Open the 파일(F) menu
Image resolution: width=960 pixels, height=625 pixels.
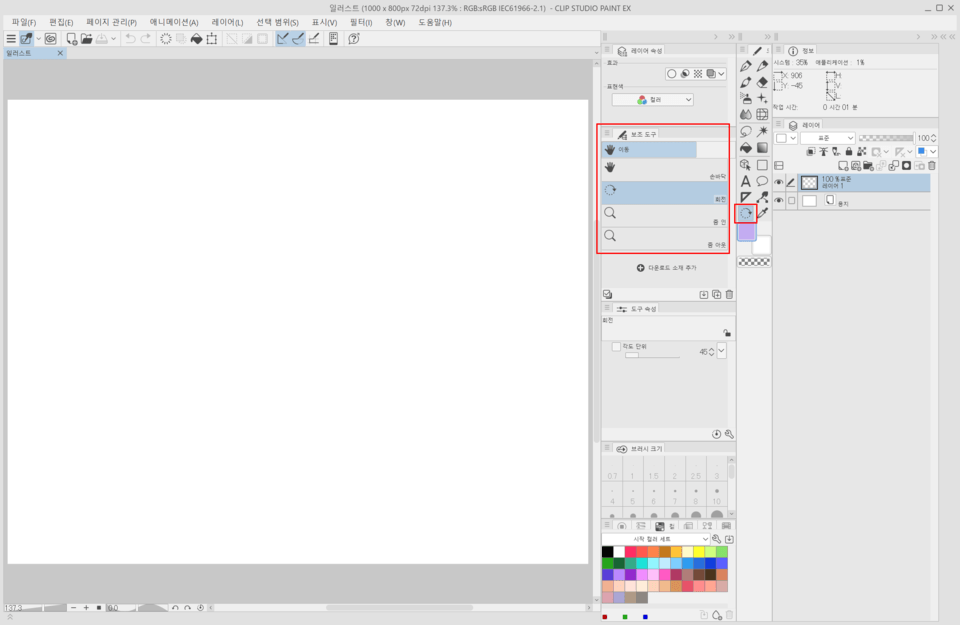23,22
